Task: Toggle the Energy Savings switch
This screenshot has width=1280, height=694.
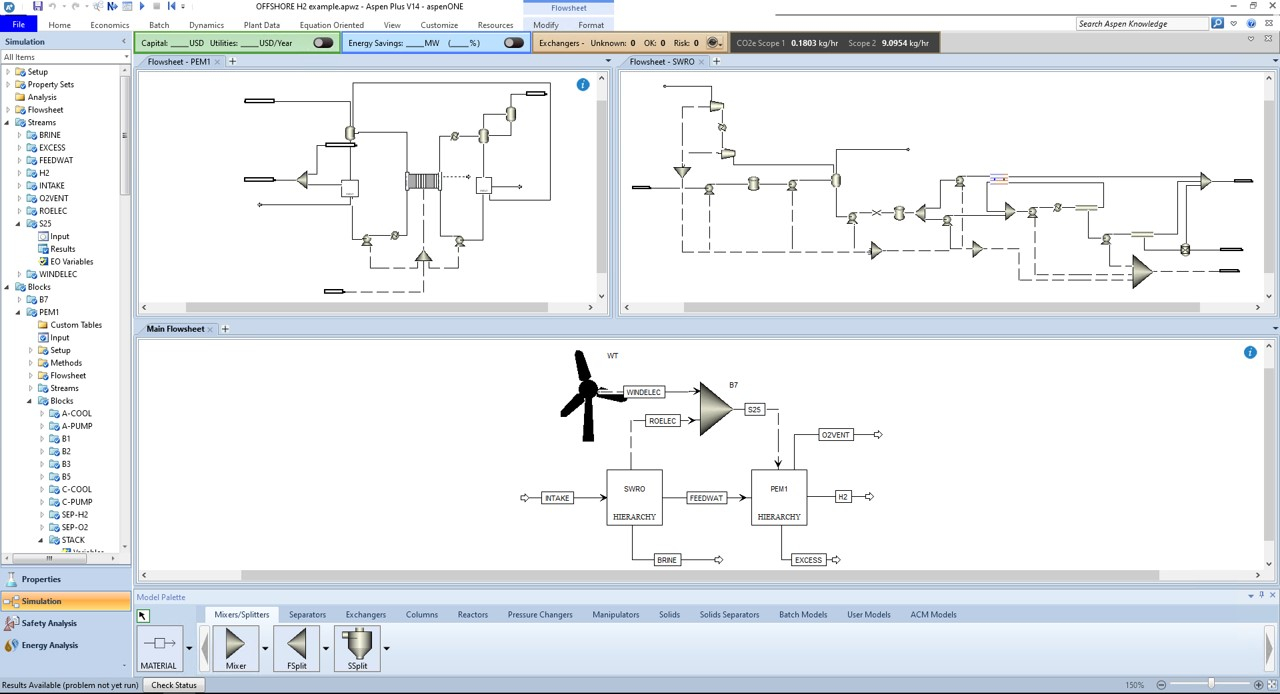Action: tap(513, 43)
